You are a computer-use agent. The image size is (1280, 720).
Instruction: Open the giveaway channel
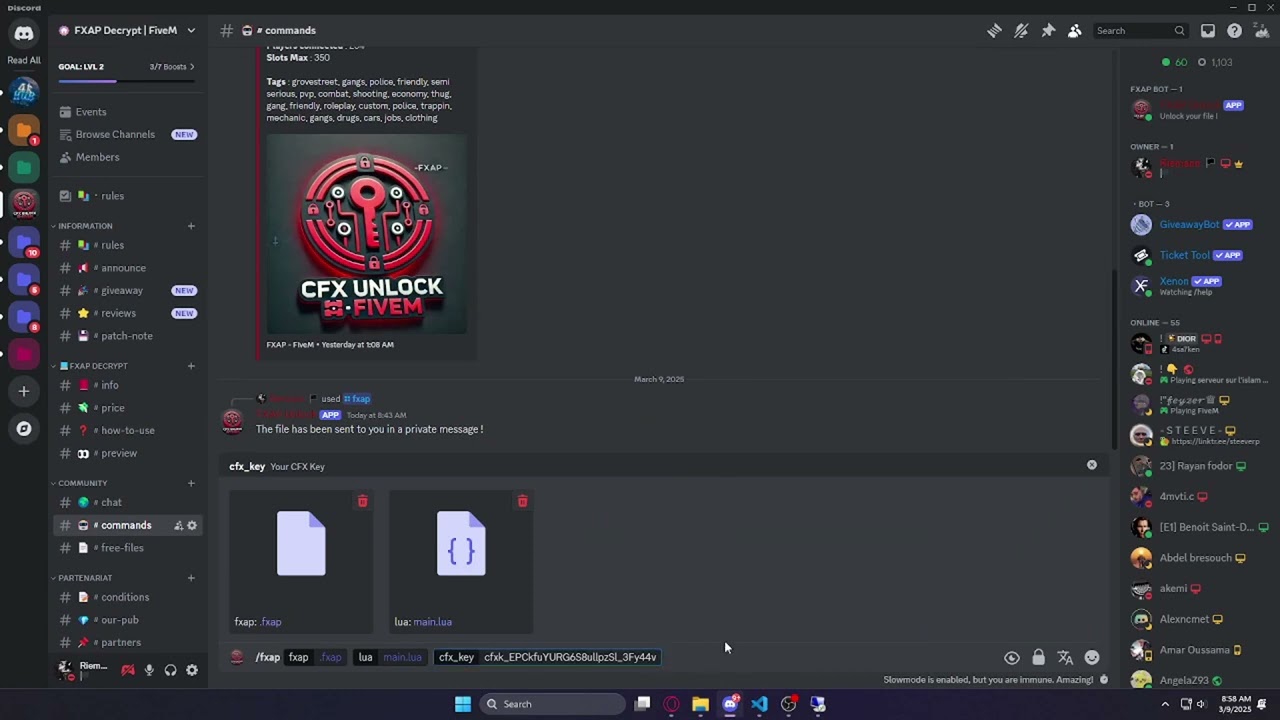pyautogui.click(x=127, y=290)
